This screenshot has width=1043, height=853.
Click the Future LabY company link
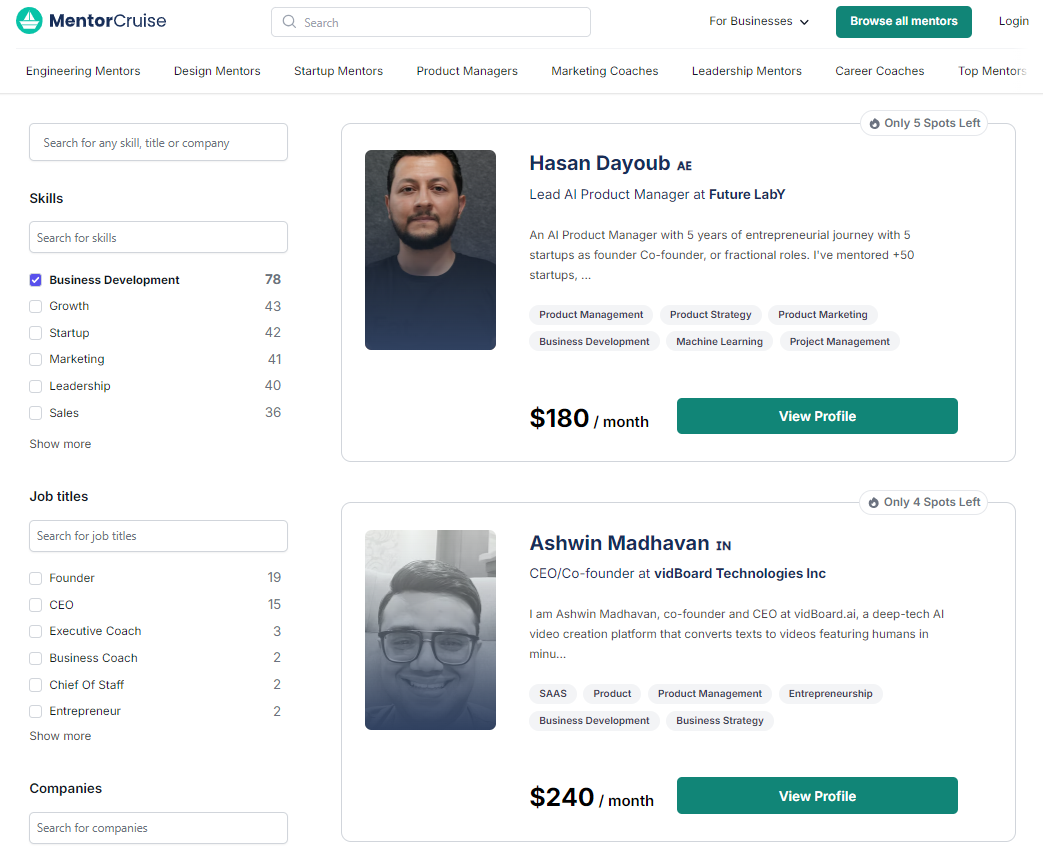tap(747, 194)
